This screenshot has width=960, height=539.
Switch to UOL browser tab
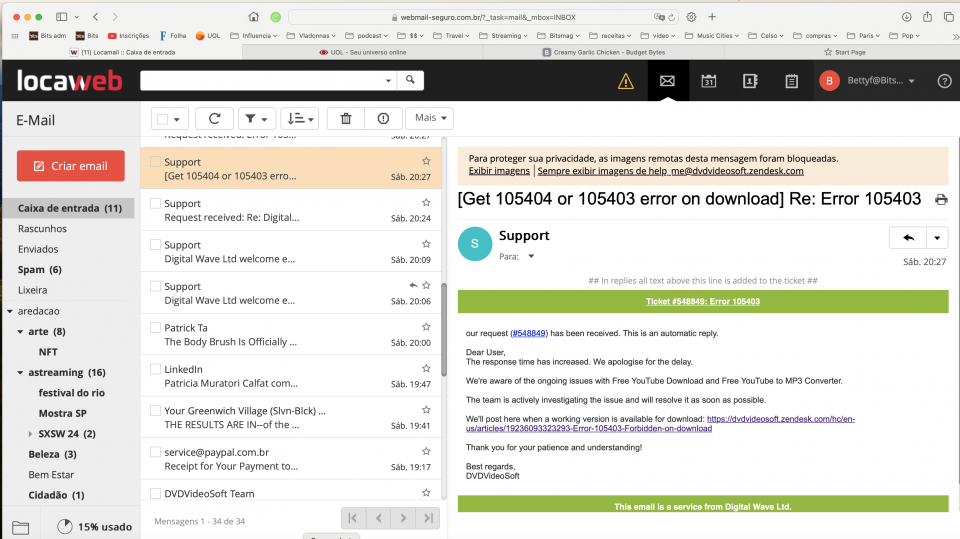pyautogui.click(x=362, y=52)
